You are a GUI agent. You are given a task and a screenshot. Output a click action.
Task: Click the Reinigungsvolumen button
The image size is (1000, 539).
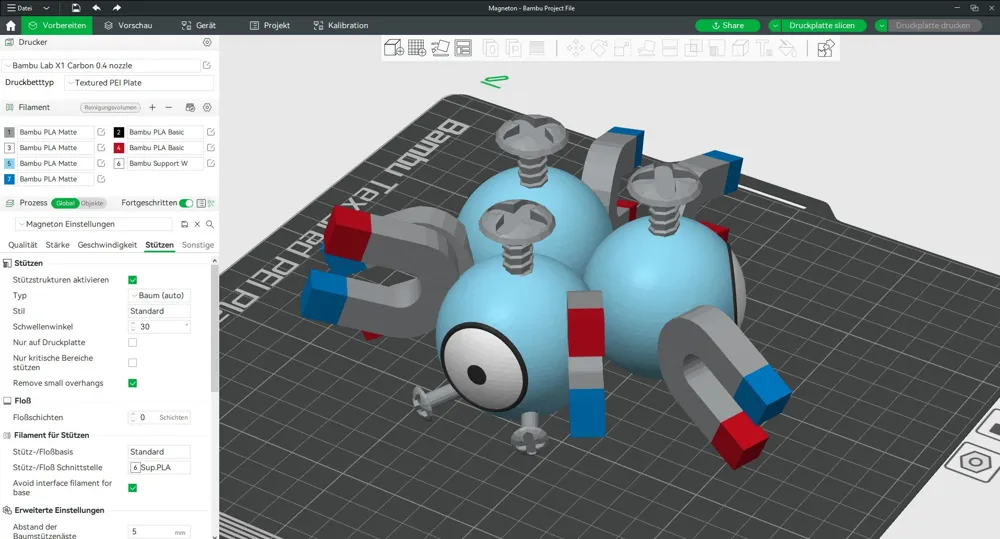[x=110, y=107]
